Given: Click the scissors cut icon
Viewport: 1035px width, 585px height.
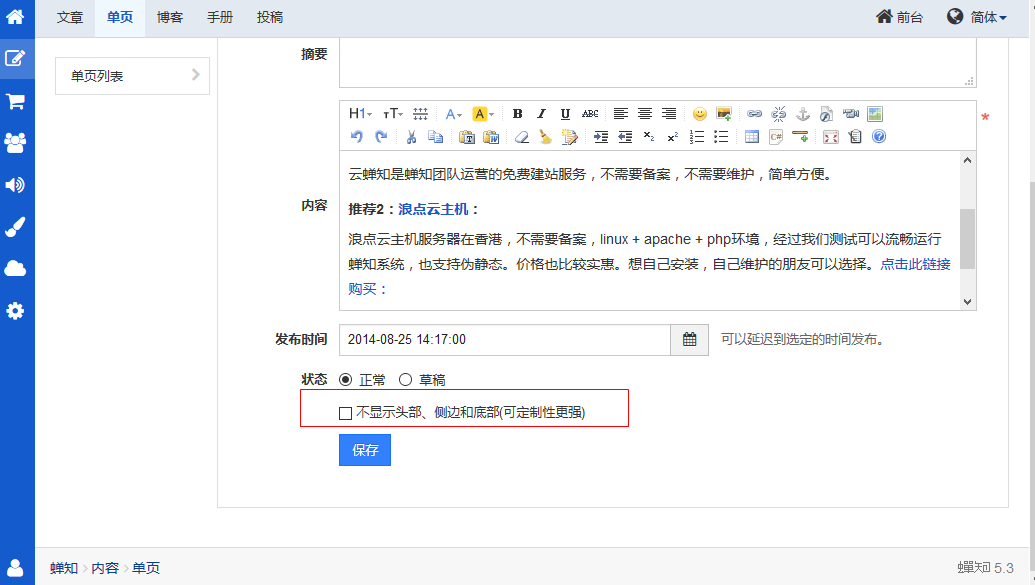Looking at the screenshot, I should [x=410, y=137].
